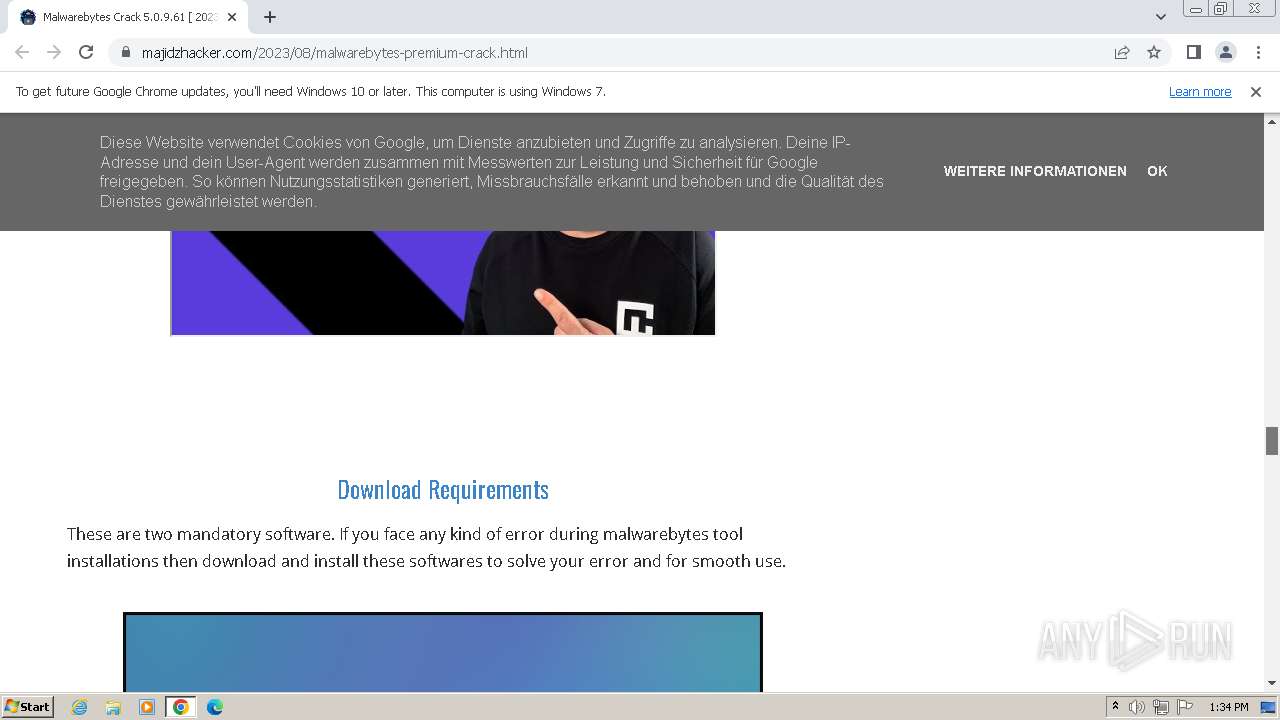Show hidden system tray icons
The image size is (1280, 720).
point(1116,707)
